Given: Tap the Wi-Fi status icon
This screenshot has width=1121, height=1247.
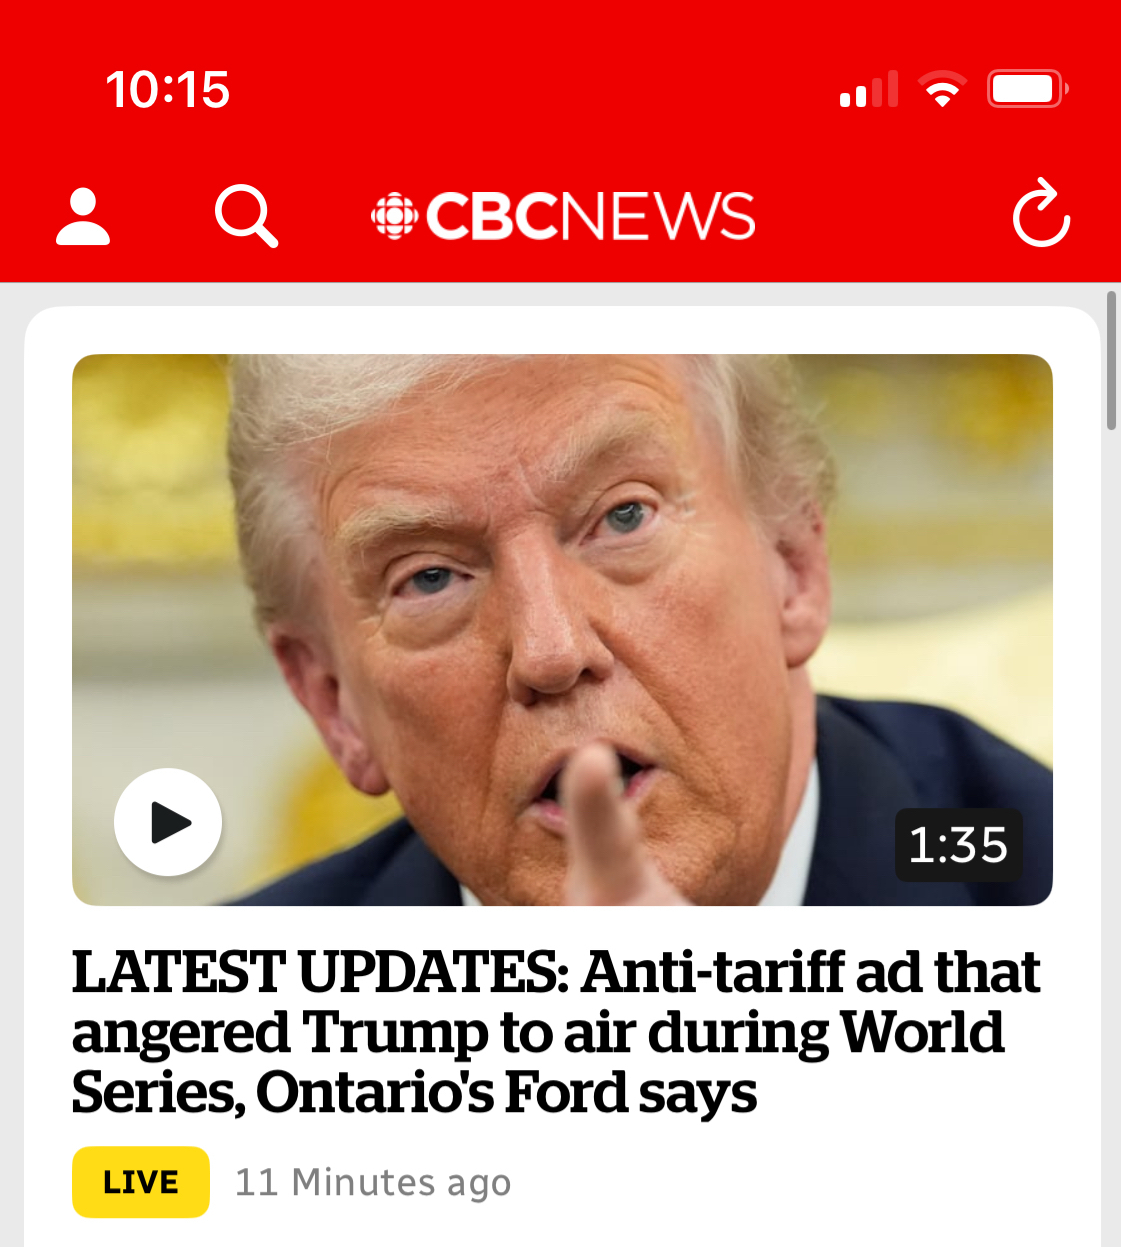Looking at the screenshot, I should coord(942,89).
